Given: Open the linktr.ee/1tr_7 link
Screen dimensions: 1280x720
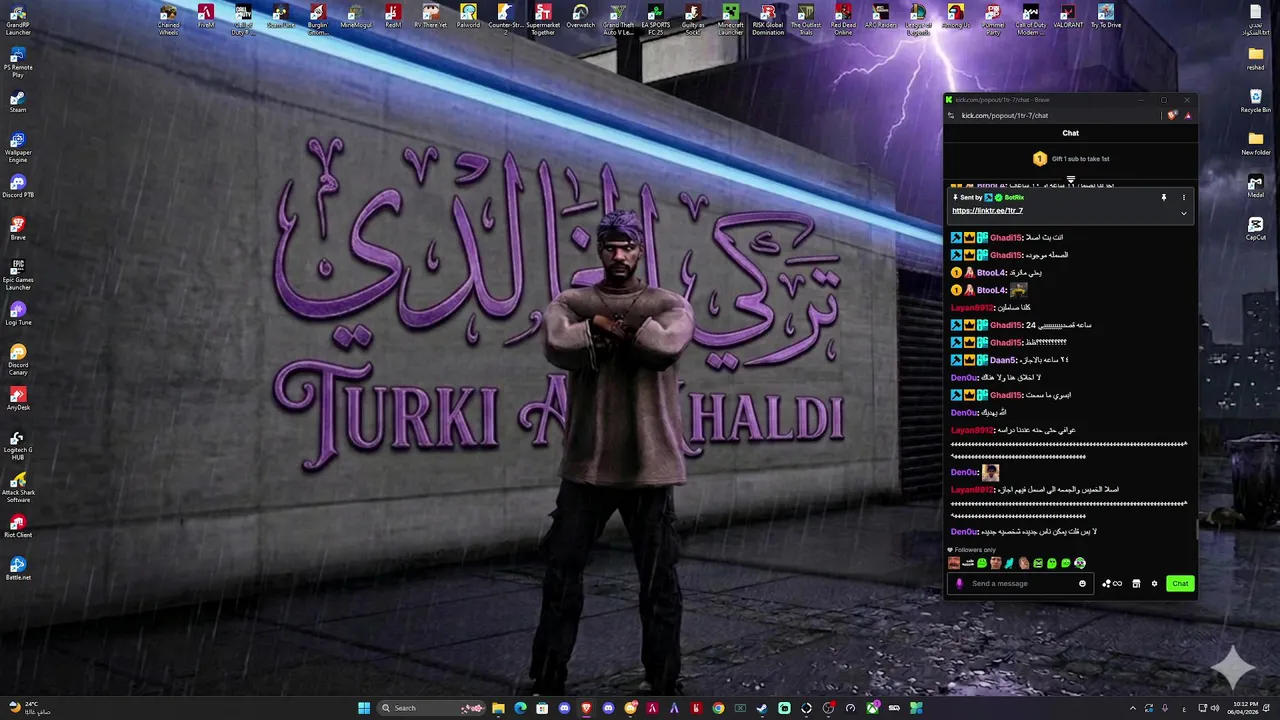Looking at the screenshot, I should tap(987, 211).
